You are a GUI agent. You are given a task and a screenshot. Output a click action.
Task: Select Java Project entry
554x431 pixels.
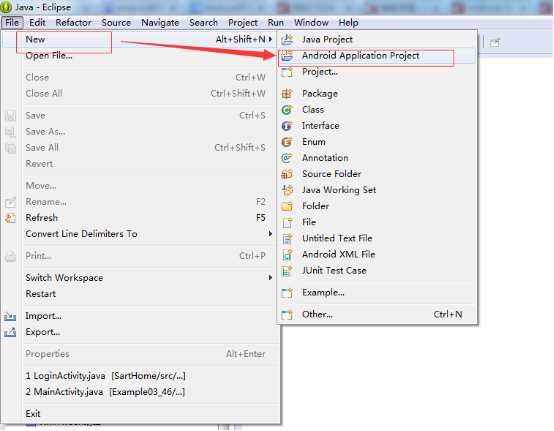click(377, 40)
